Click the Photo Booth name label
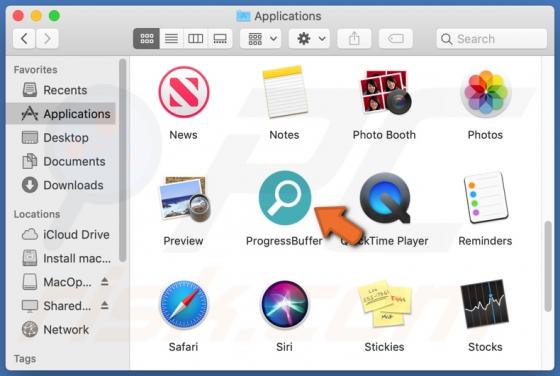560x376 pixels. (x=384, y=135)
